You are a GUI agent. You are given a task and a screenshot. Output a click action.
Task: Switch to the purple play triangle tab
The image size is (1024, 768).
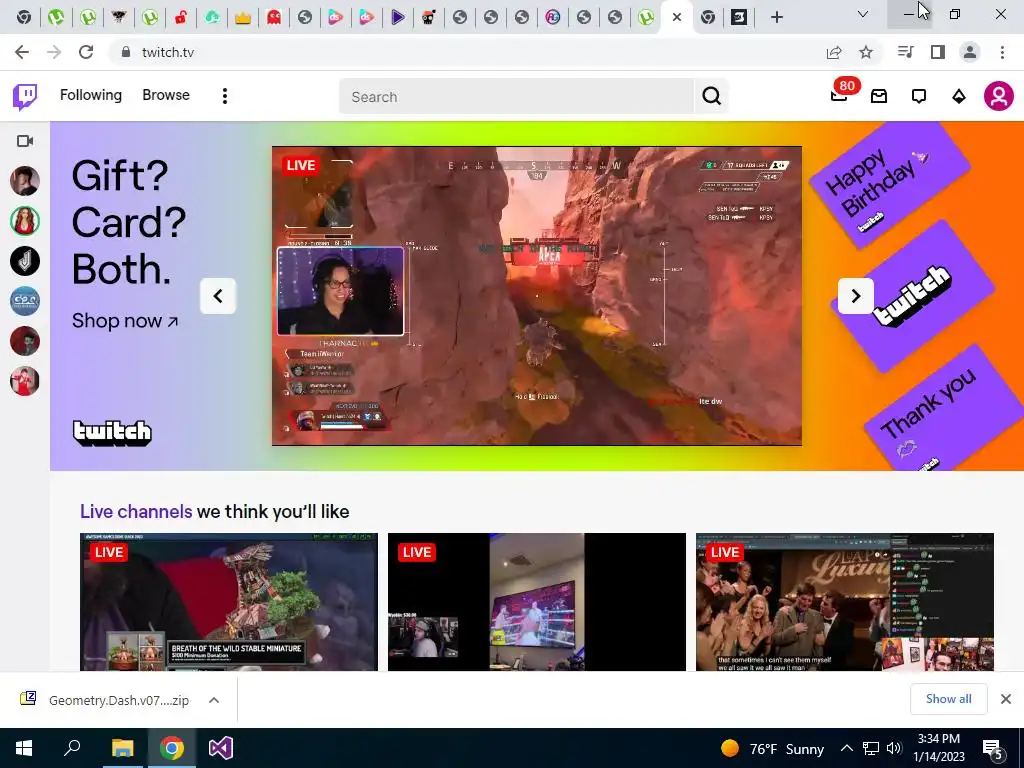pyautogui.click(x=398, y=17)
